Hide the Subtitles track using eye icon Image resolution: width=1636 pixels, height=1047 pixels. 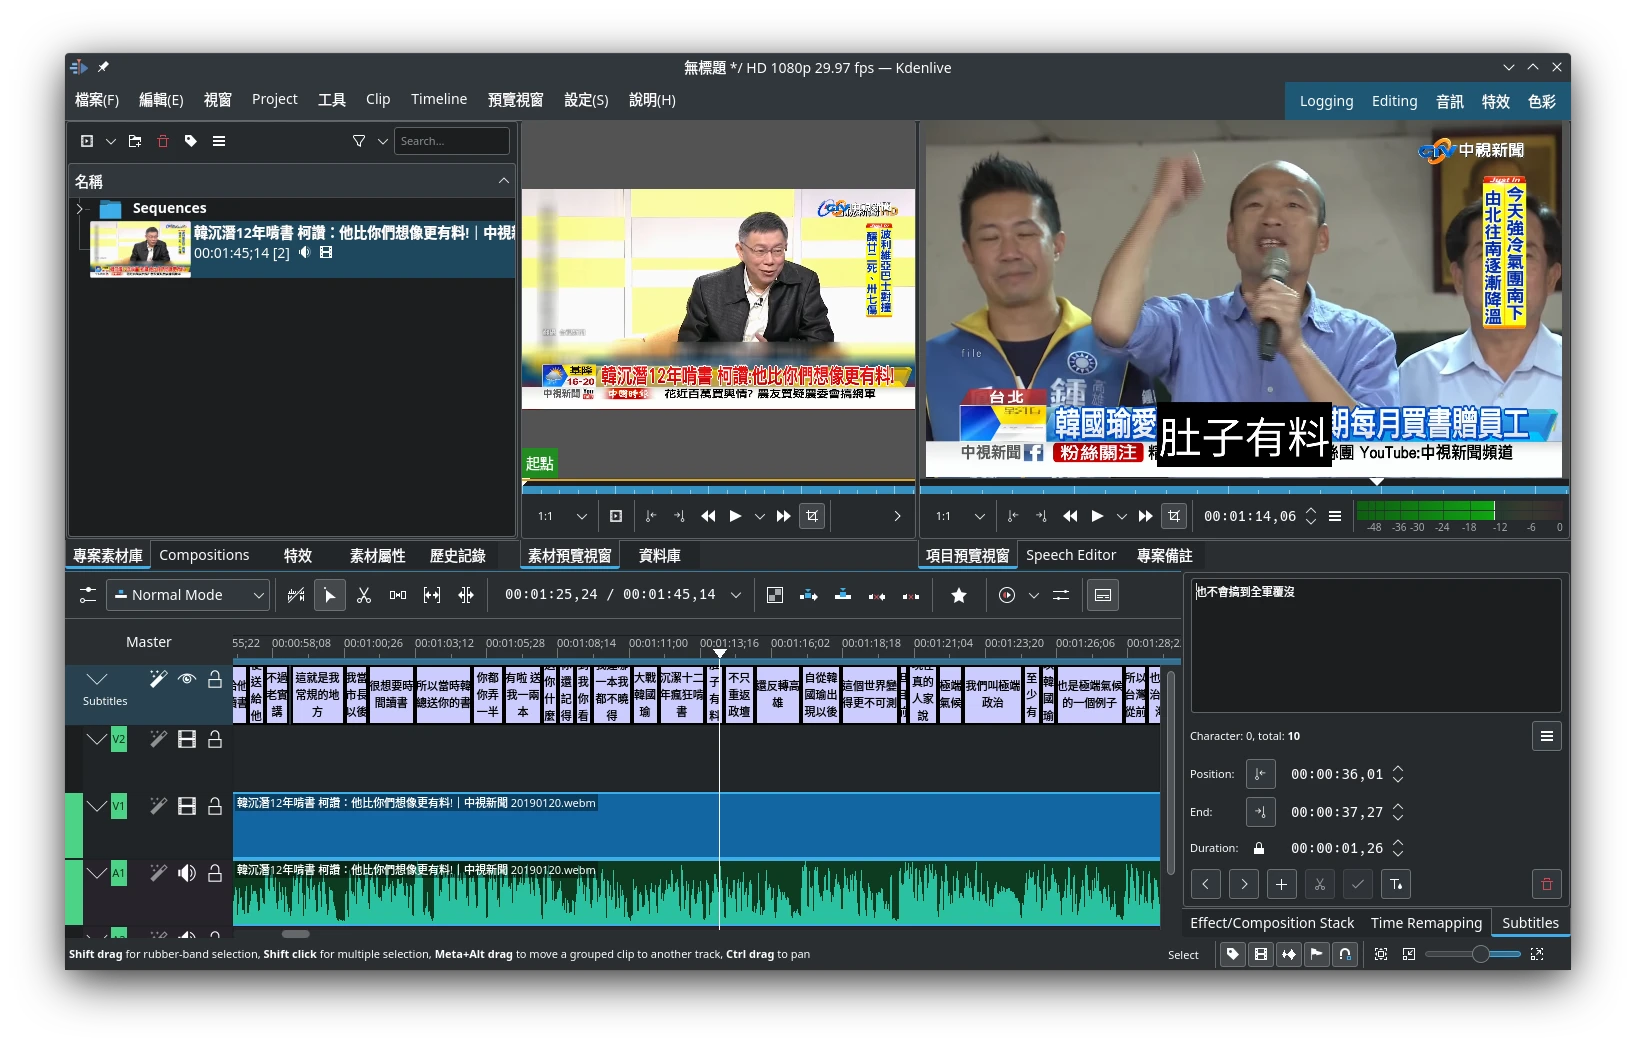click(x=186, y=679)
